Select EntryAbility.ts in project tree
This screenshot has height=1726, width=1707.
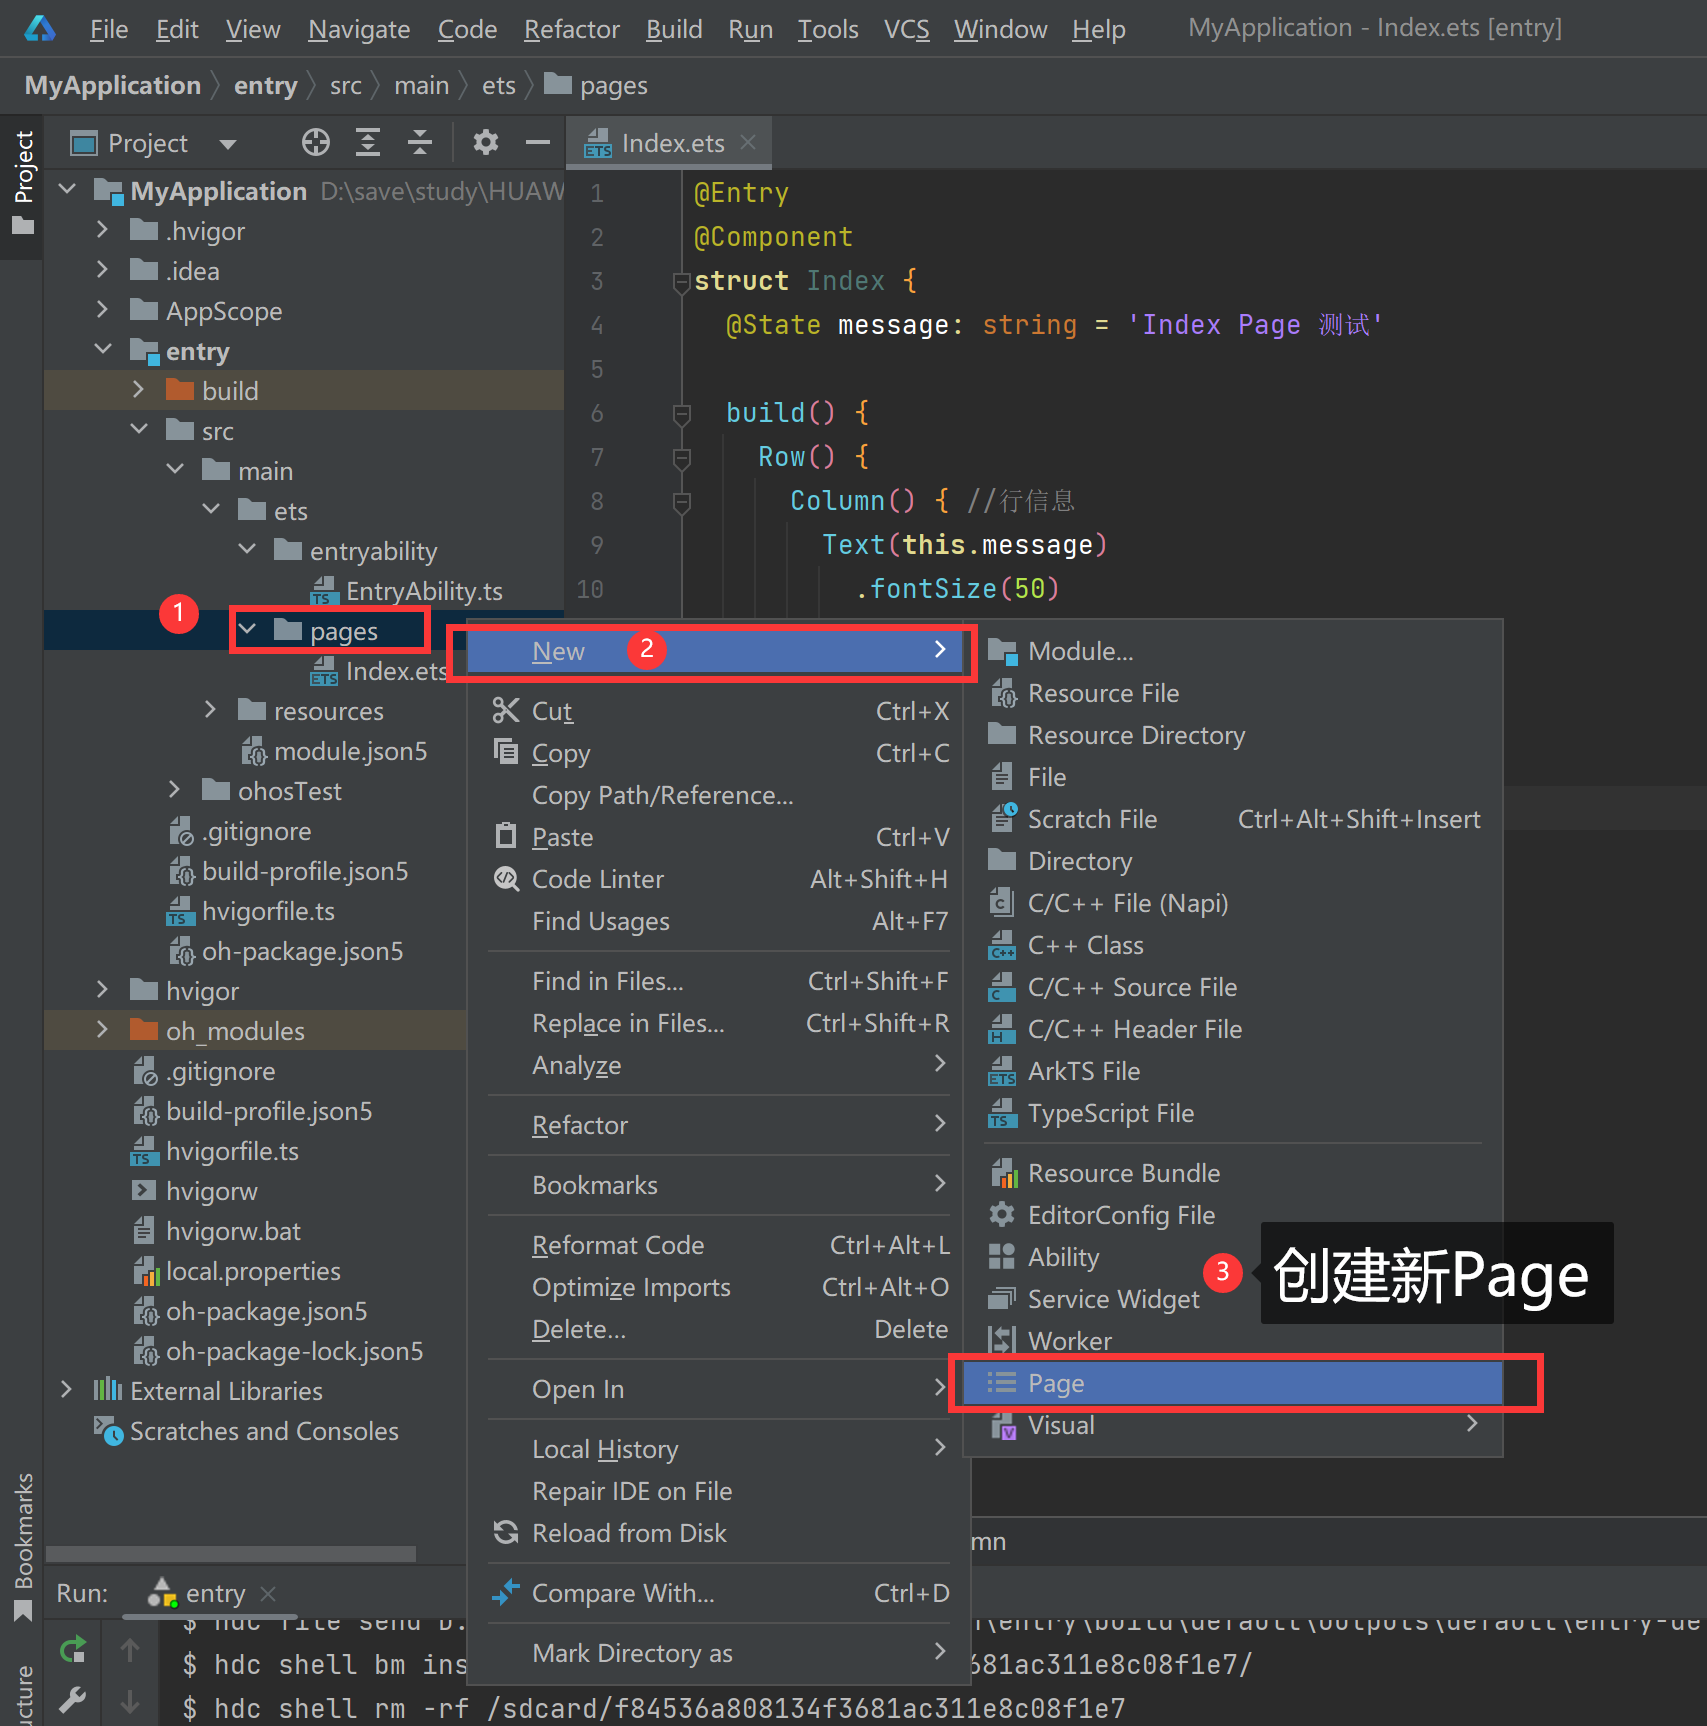pyautogui.click(x=424, y=590)
